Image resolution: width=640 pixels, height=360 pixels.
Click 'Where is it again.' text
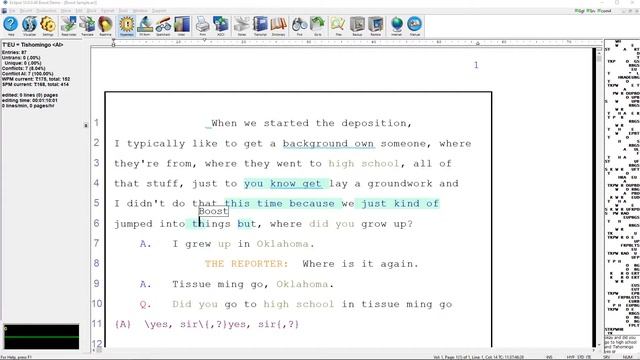tap(361, 264)
